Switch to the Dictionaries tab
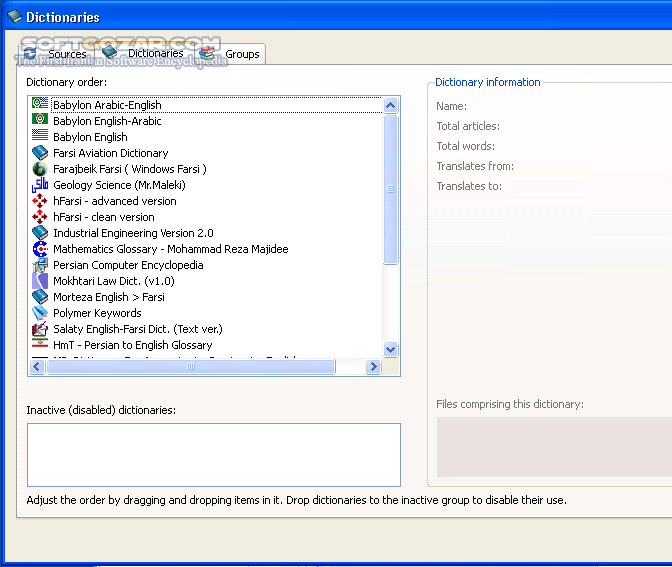Image resolution: width=672 pixels, height=567 pixels. pyautogui.click(x=144, y=53)
